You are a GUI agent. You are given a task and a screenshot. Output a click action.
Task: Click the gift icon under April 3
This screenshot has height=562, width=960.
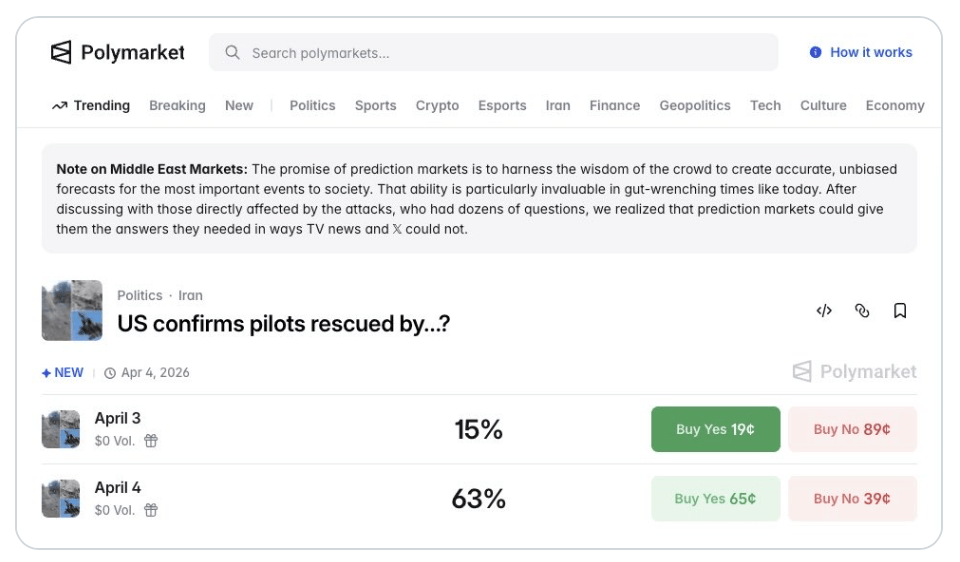pos(151,441)
